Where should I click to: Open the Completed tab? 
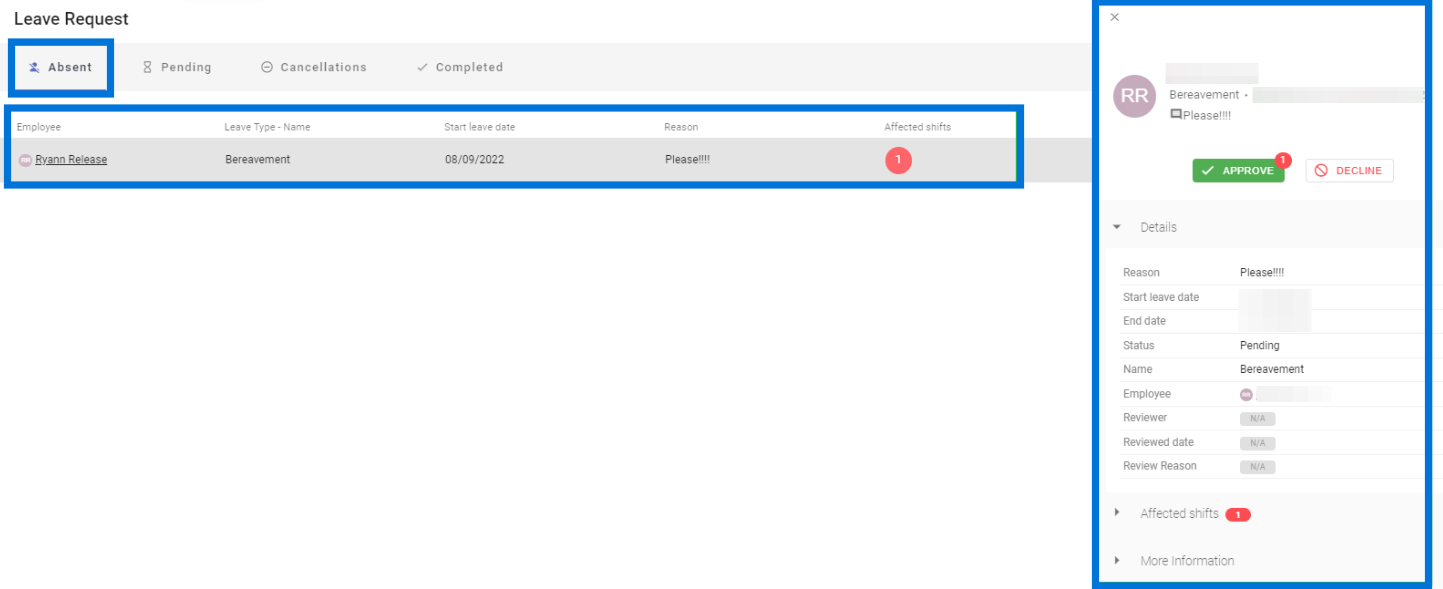457,66
